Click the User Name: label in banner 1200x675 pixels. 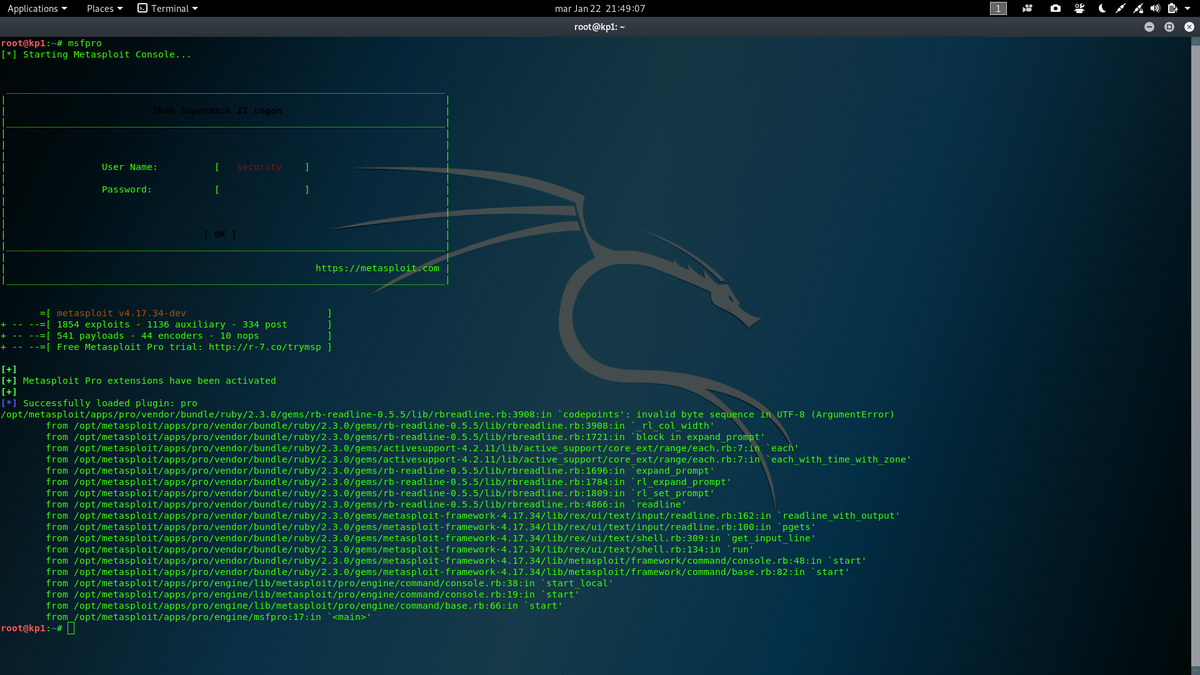[x=130, y=167]
